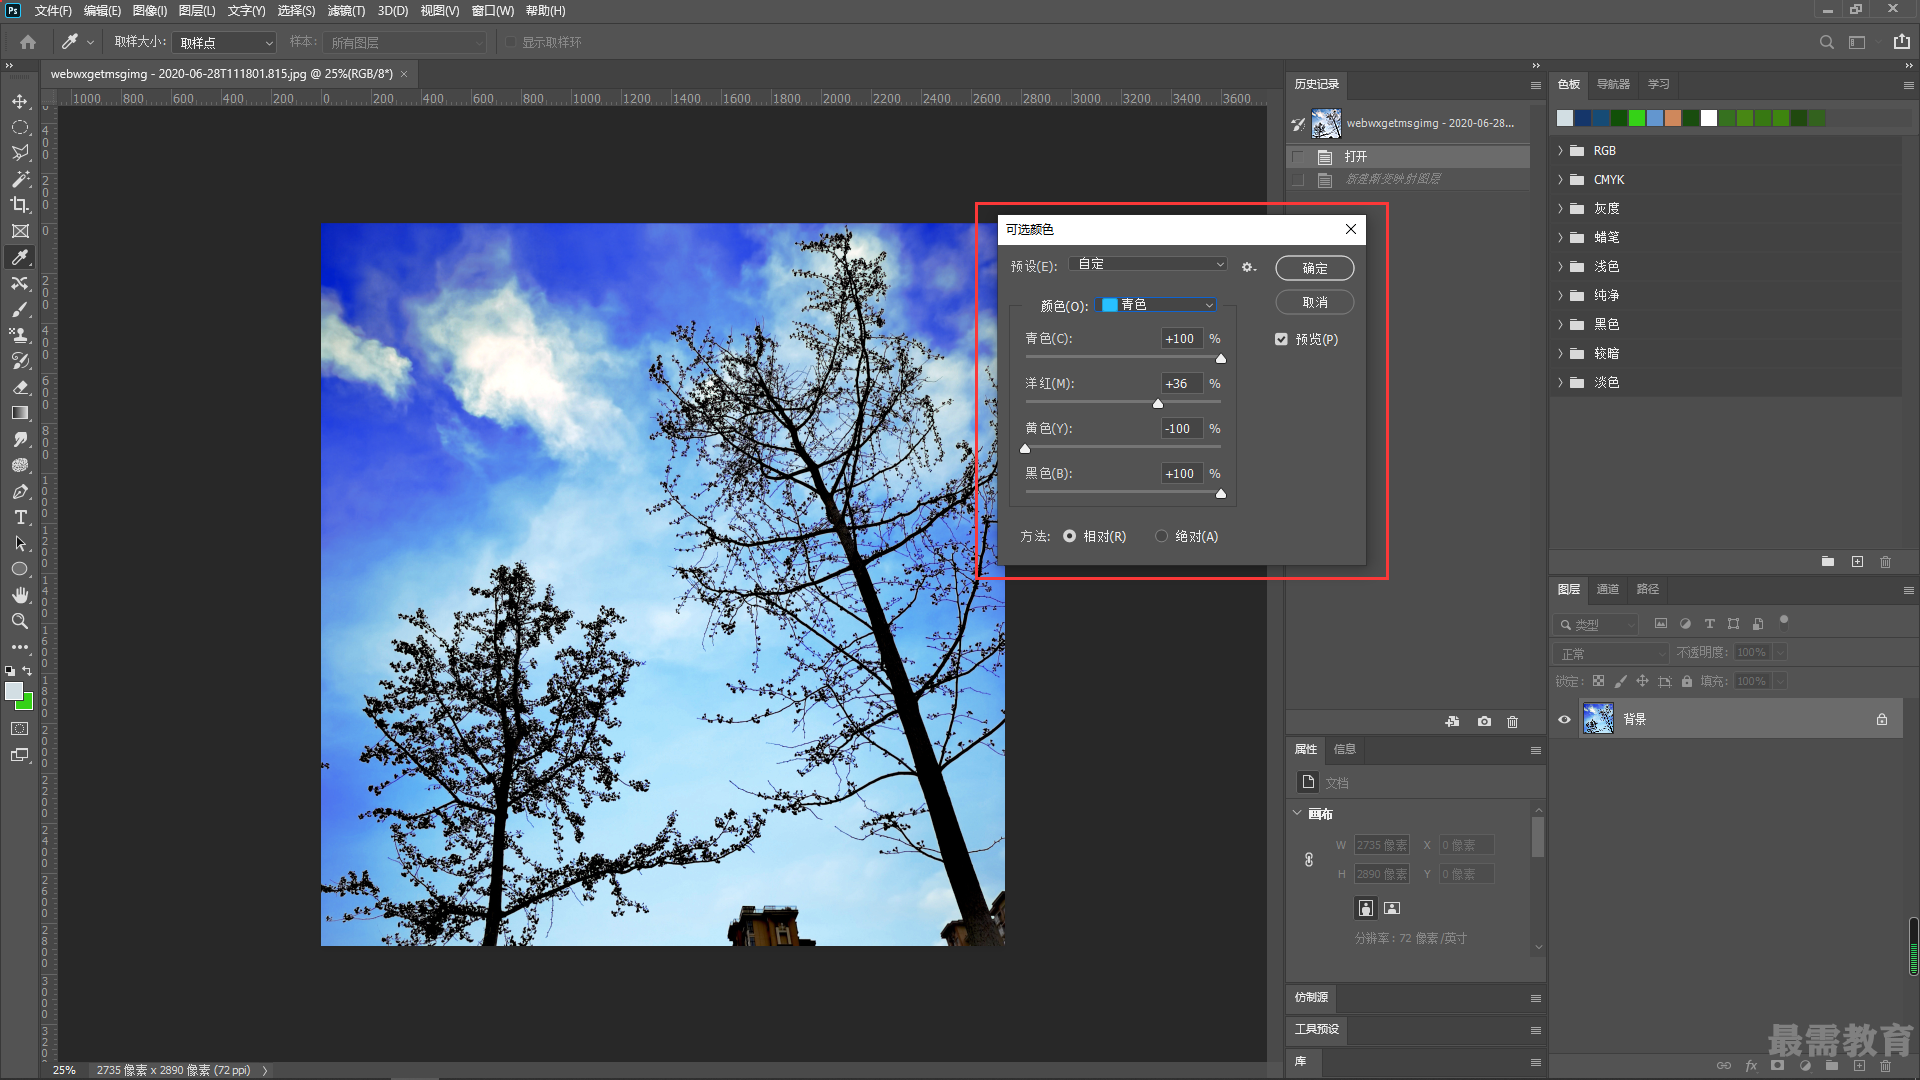The height and width of the screenshot is (1080, 1920).
Task: Toggle the layer filter on/off switch
Action: (x=1783, y=621)
